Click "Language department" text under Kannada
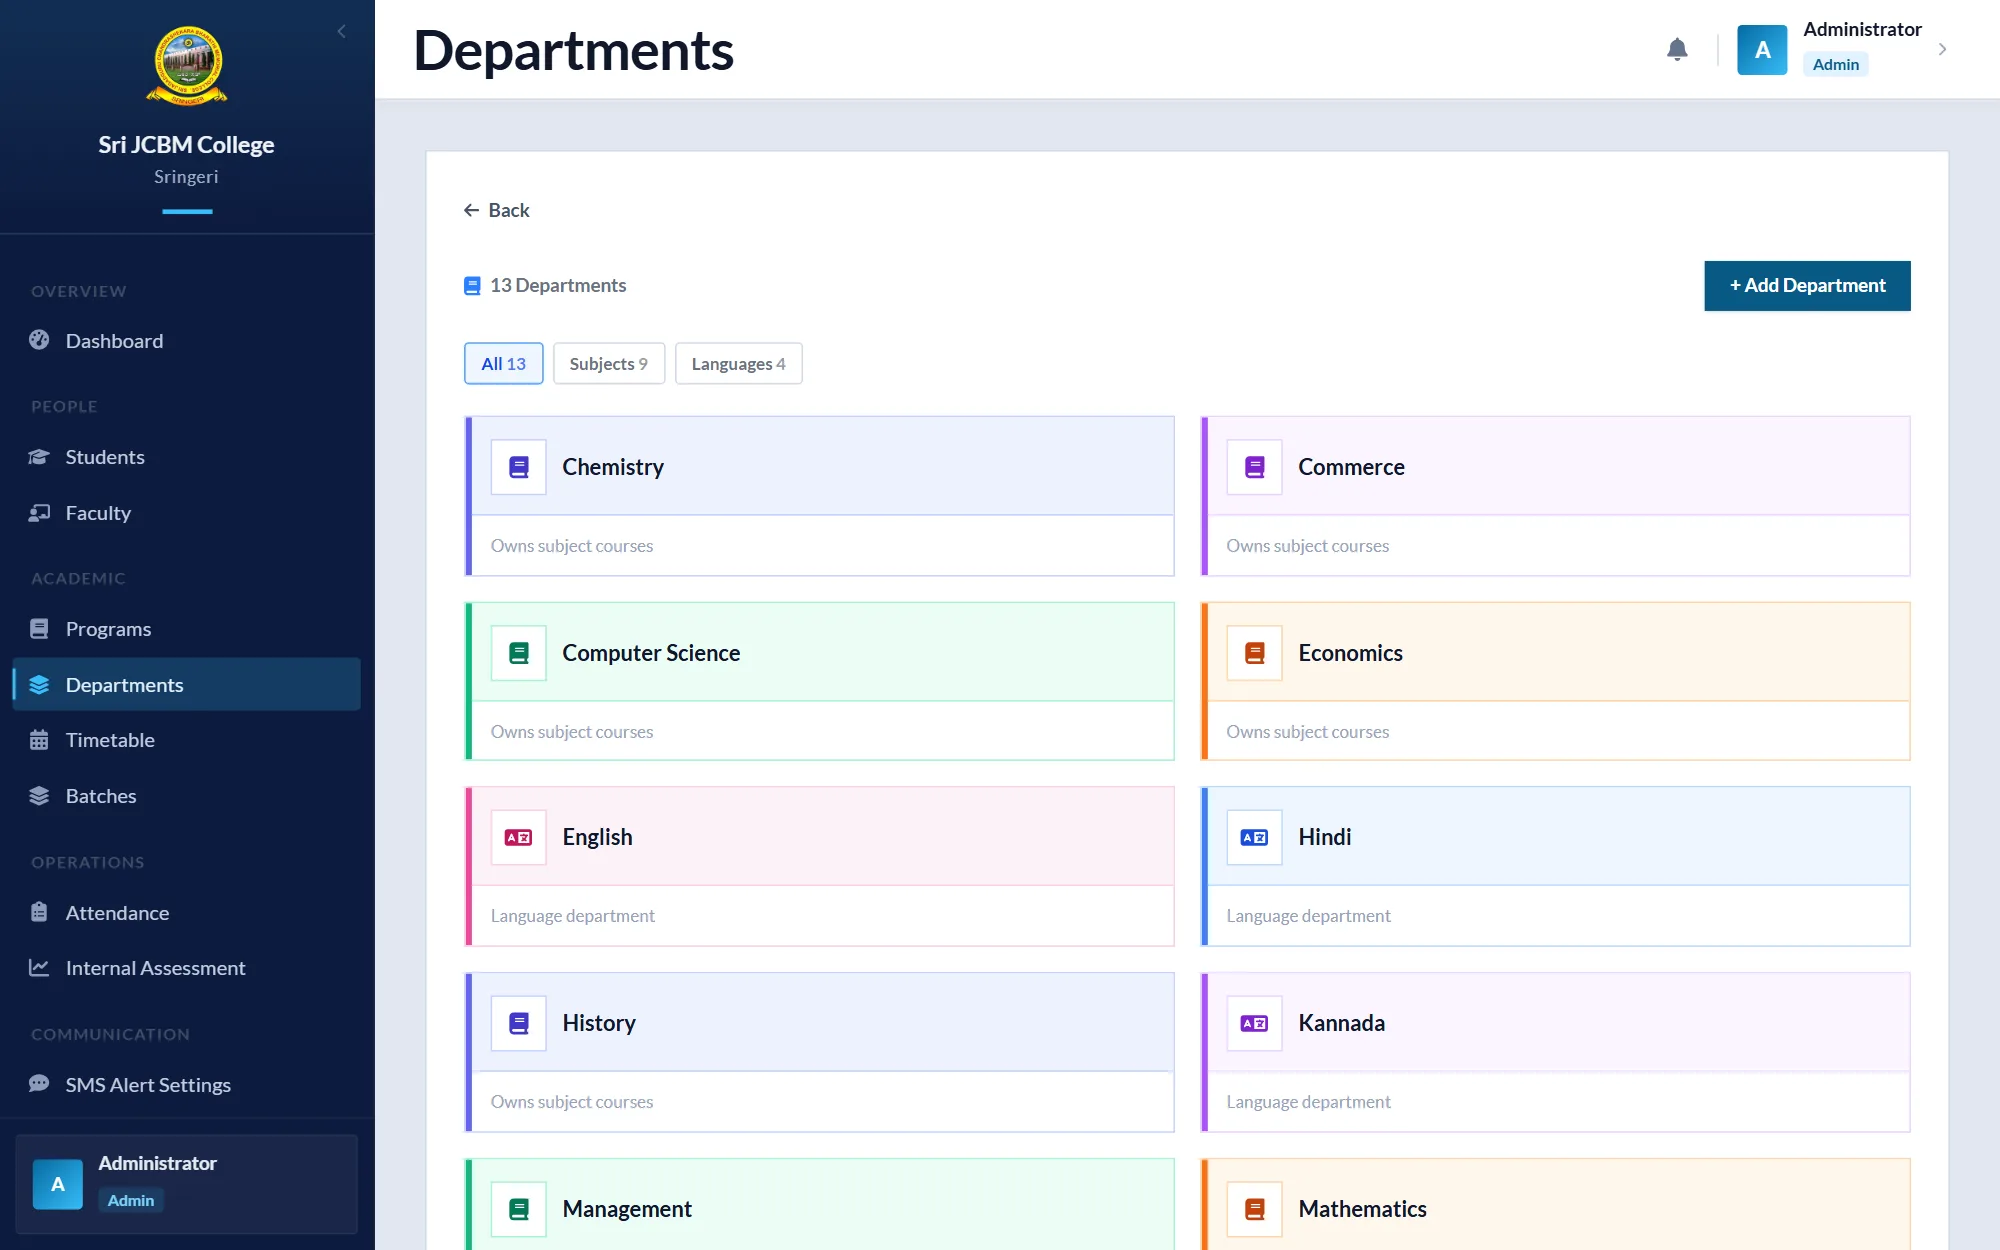Screen dimensions: 2000x1250 coord(1308,1102)
